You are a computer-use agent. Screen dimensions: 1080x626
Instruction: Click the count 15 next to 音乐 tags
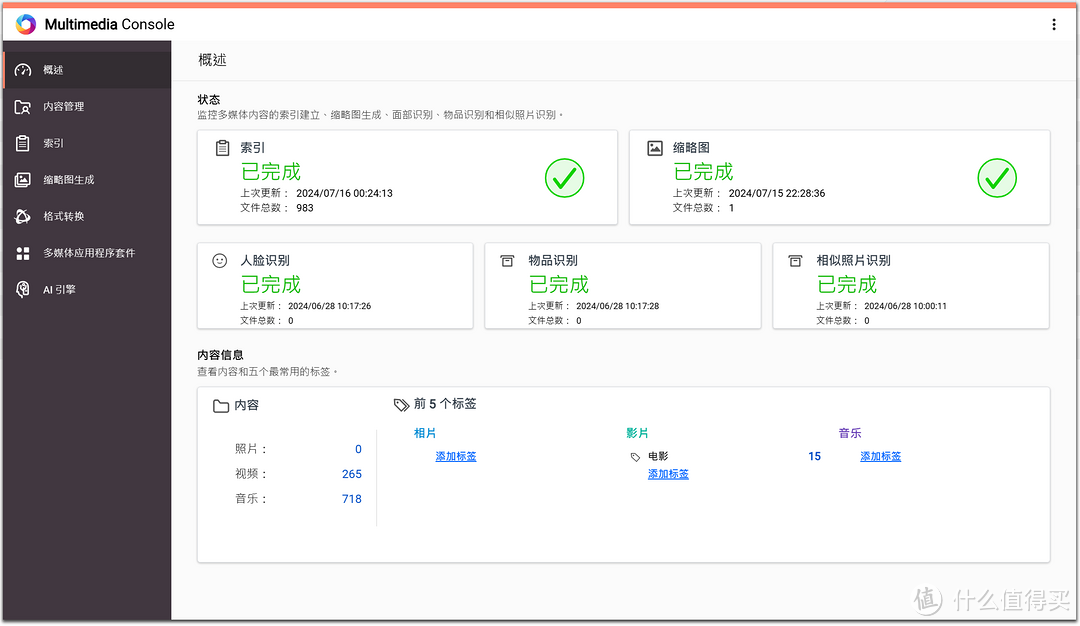pos(814,455)
